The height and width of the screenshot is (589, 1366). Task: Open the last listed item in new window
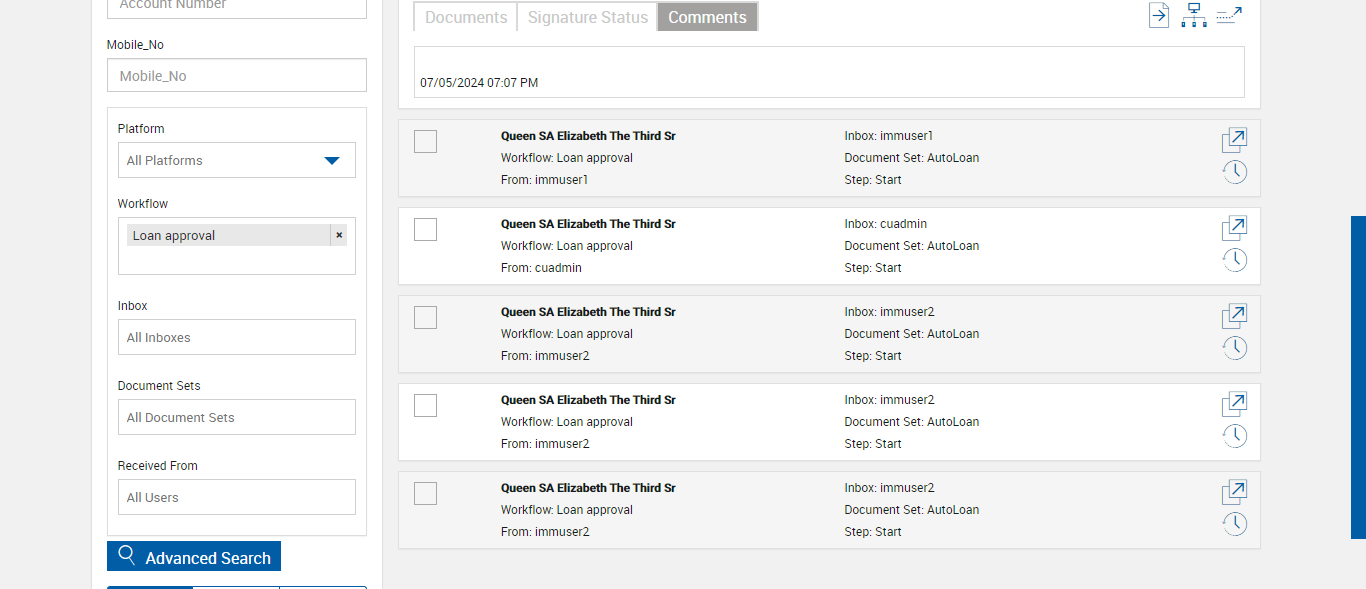tap(1234, 492)
